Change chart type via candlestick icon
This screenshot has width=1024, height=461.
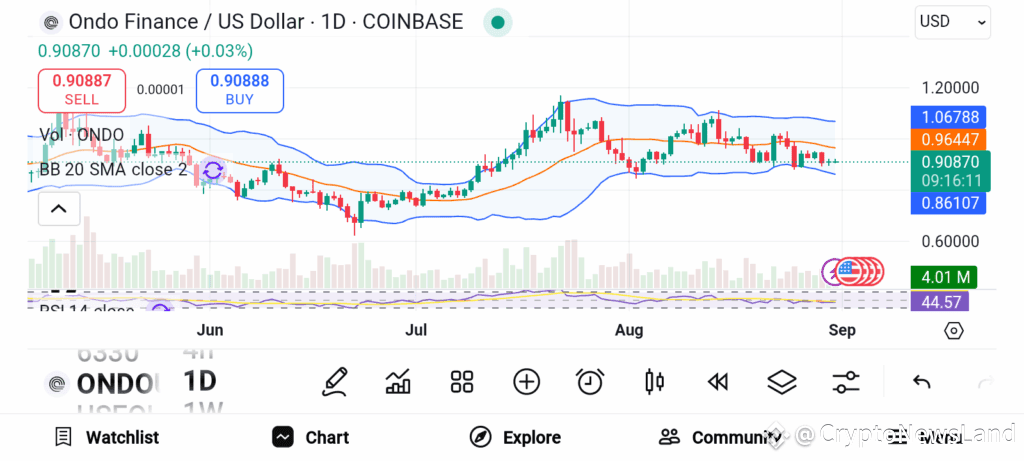654,382
